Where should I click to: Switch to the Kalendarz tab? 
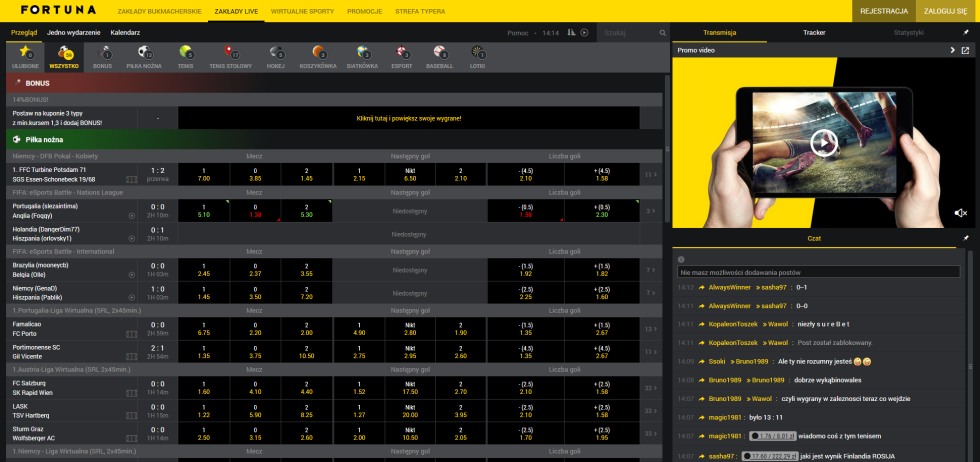click(x=125, y=33)
